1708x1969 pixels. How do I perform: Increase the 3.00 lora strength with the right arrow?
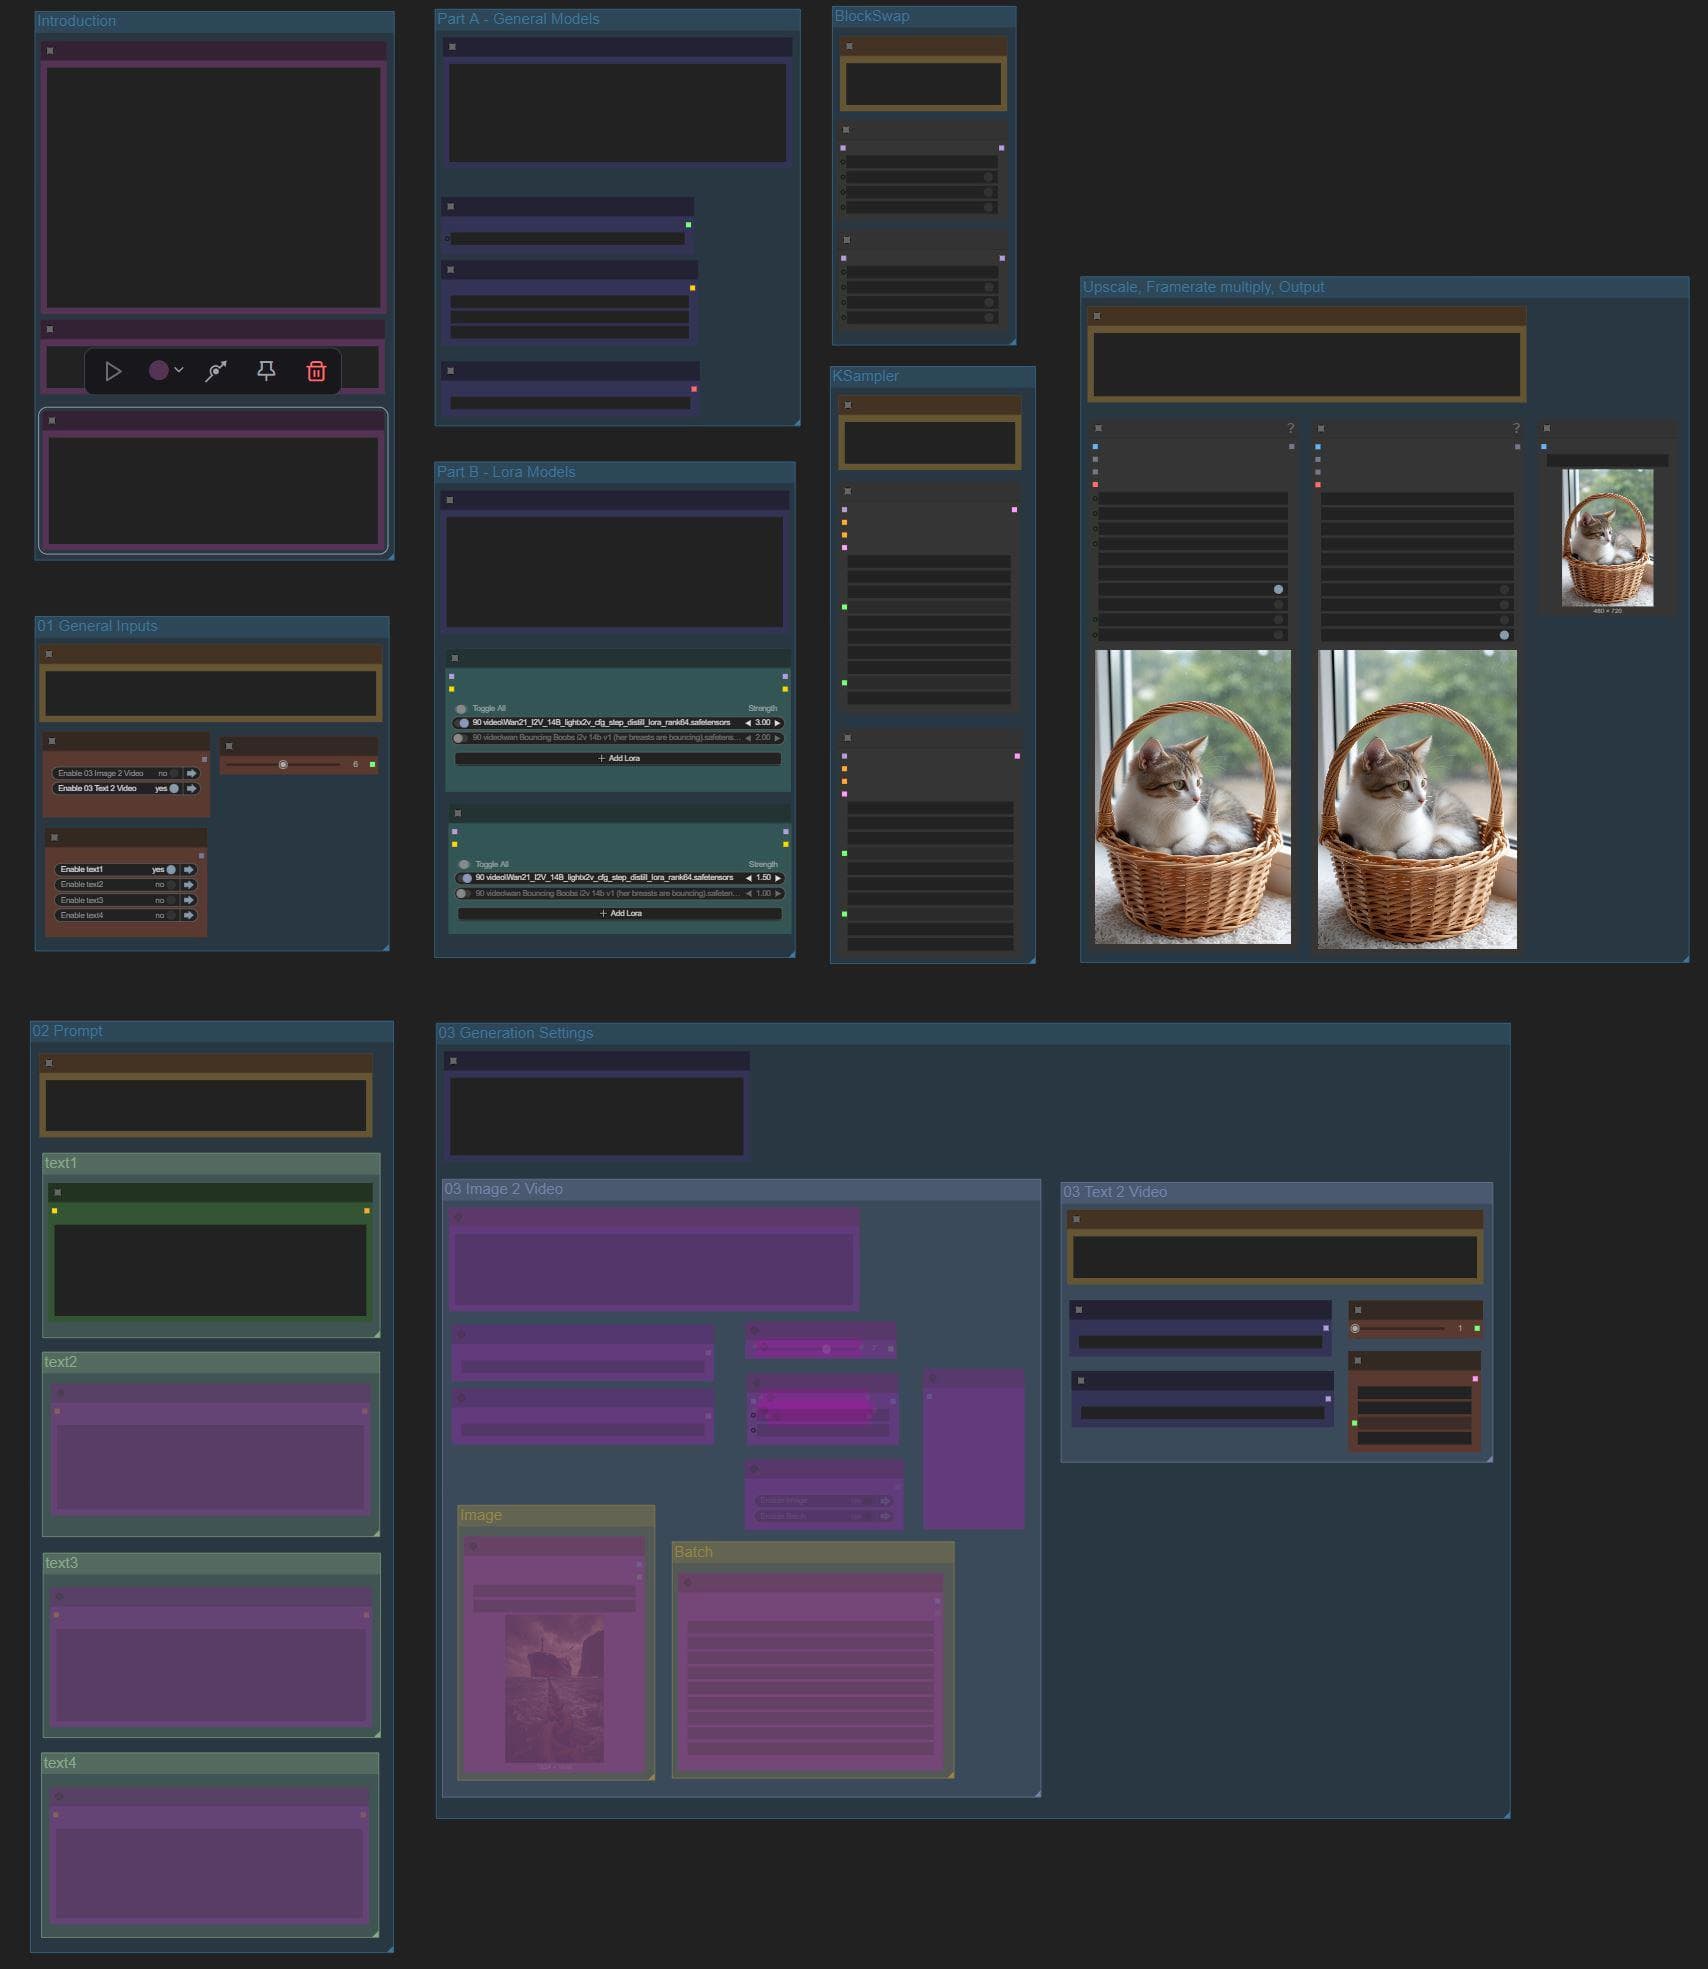tap(777, 722)
